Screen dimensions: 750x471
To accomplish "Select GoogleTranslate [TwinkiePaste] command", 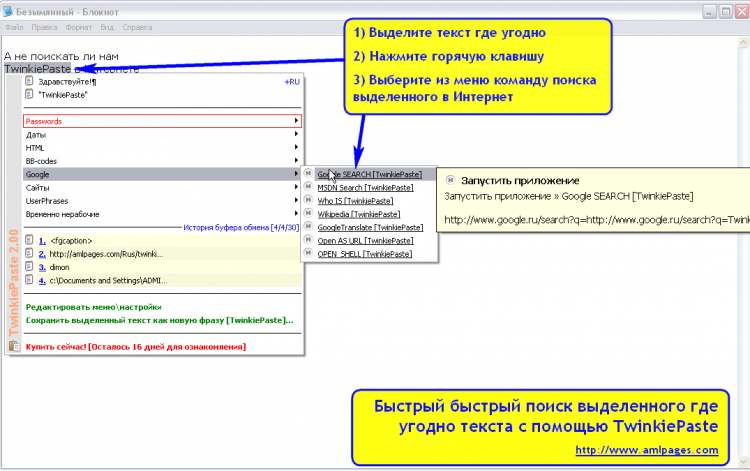I will [x=370, y=227].
